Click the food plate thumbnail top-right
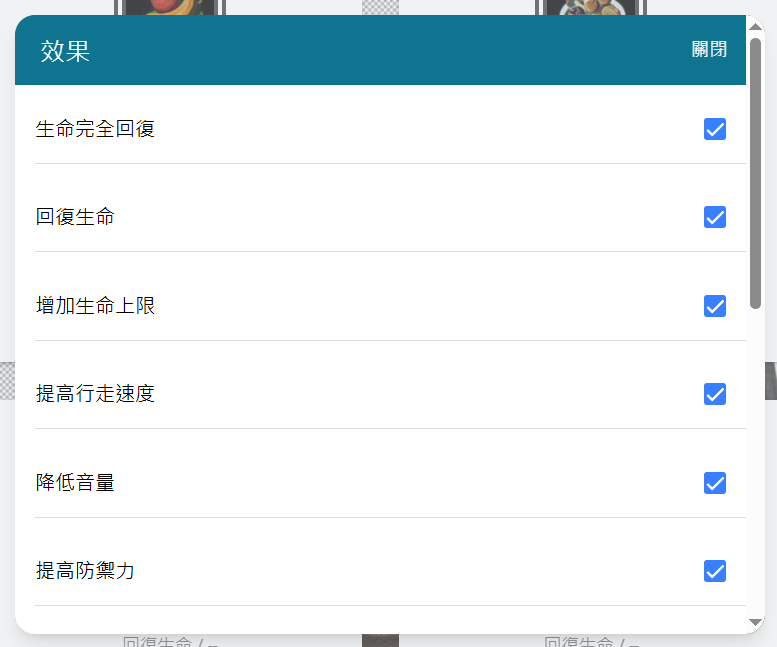Image resolution: width=777 pixels, height=647 pixels. point(591,7)
